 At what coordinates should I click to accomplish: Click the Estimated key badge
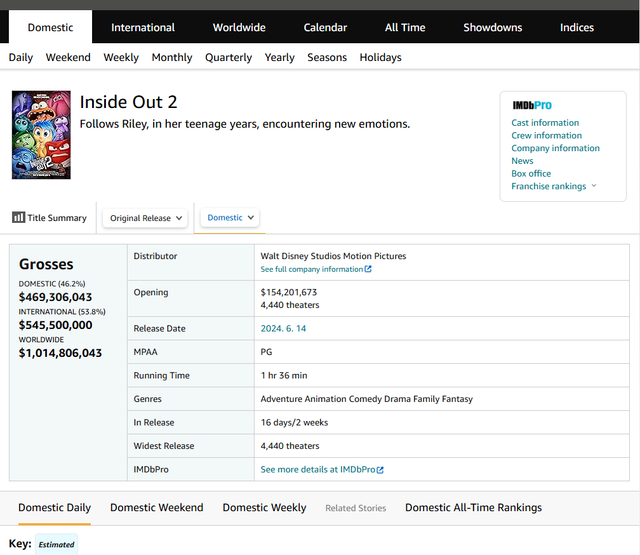(57, 545)
